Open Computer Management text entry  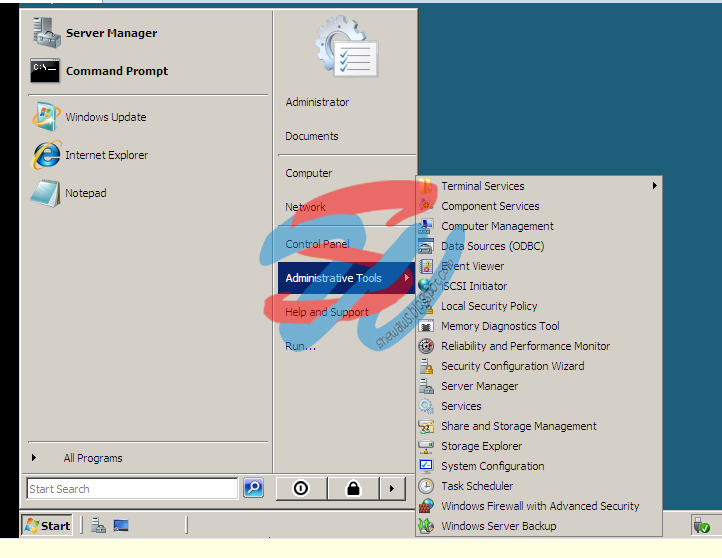tap(497, 226)
